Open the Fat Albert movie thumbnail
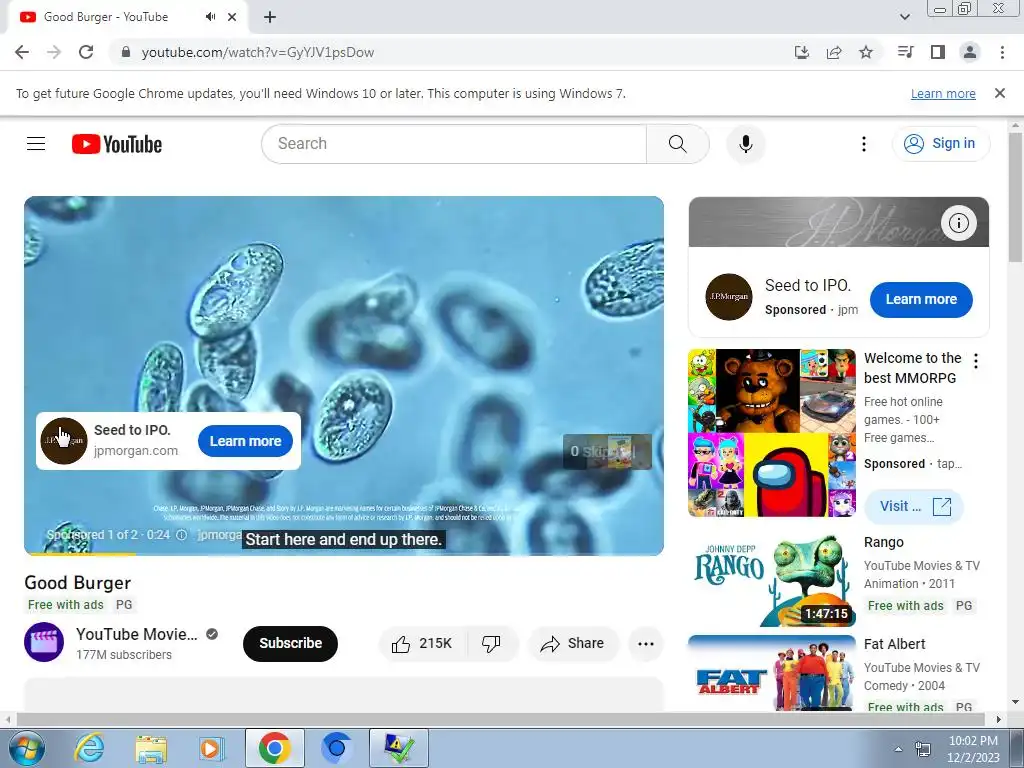1024x768 pixels. click(772, 673)
